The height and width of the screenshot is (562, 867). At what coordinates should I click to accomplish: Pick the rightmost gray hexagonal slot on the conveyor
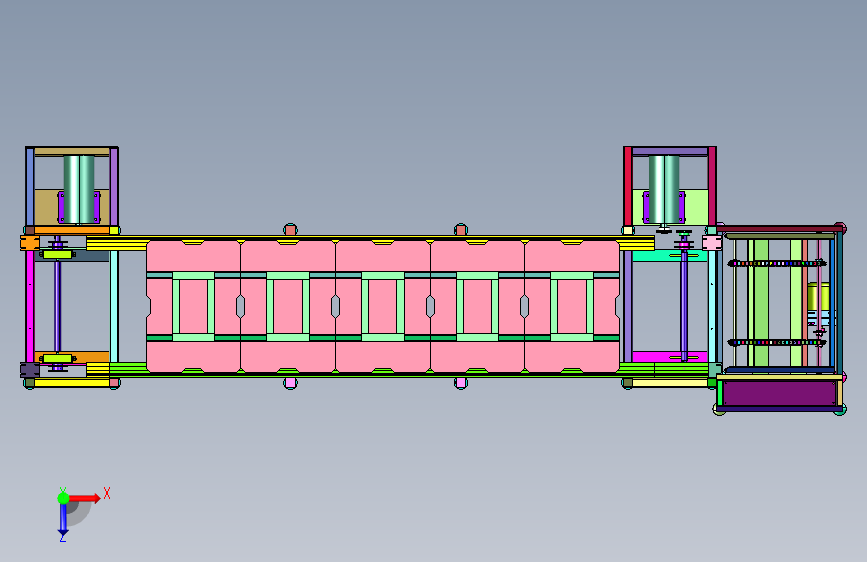[525, 306]
